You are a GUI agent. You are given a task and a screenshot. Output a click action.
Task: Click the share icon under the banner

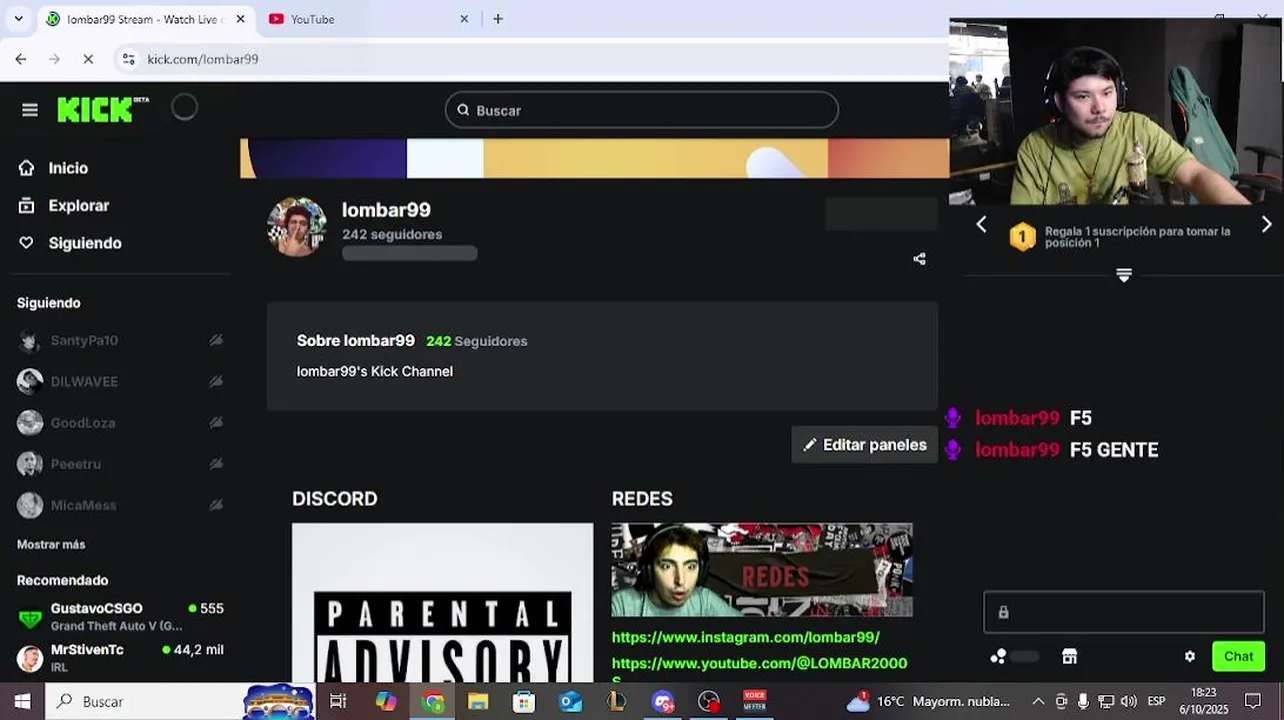(x=919, y=259)
